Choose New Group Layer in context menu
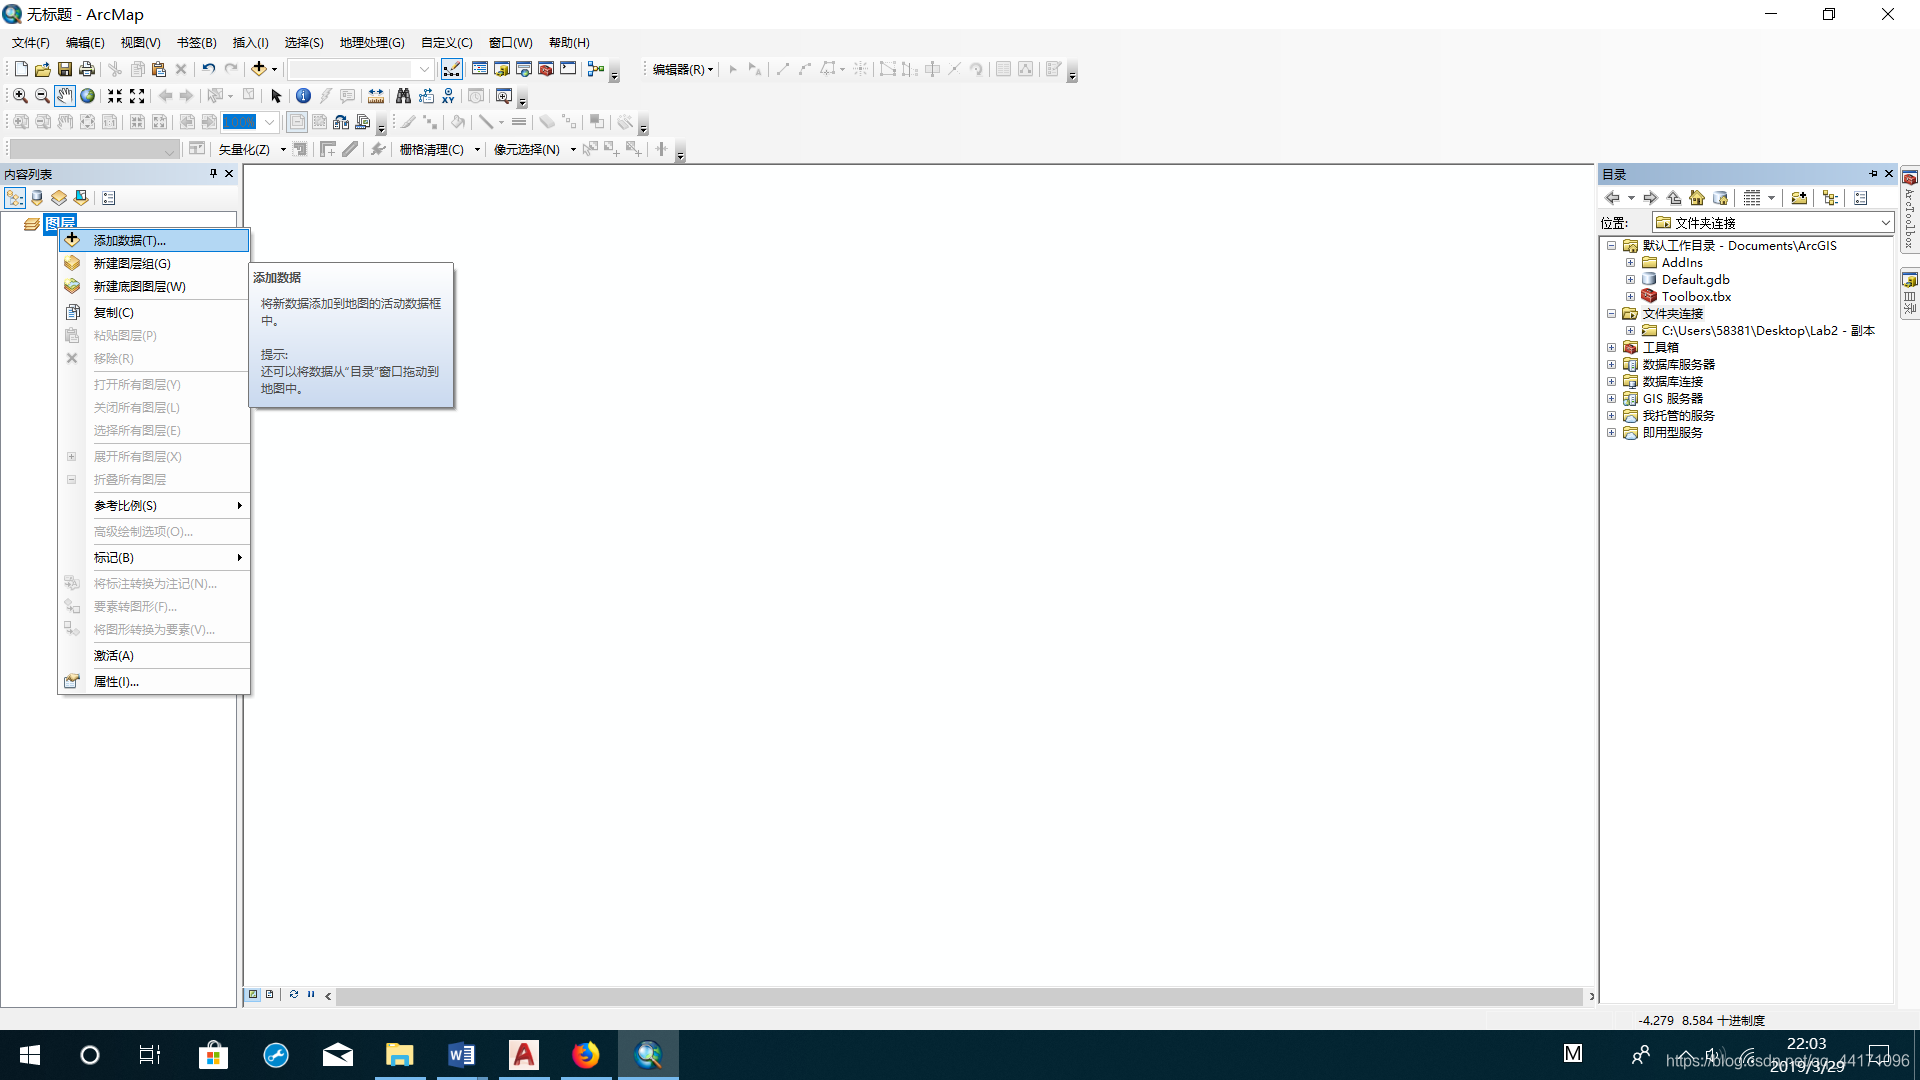 (154, 263)
